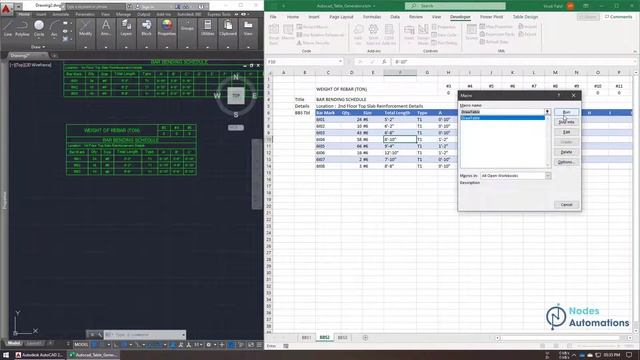Viewport: 640px width, 360px height.
Task: Toggle Ortho mode in AutoCAD status bar
Action: coord(116,345)
